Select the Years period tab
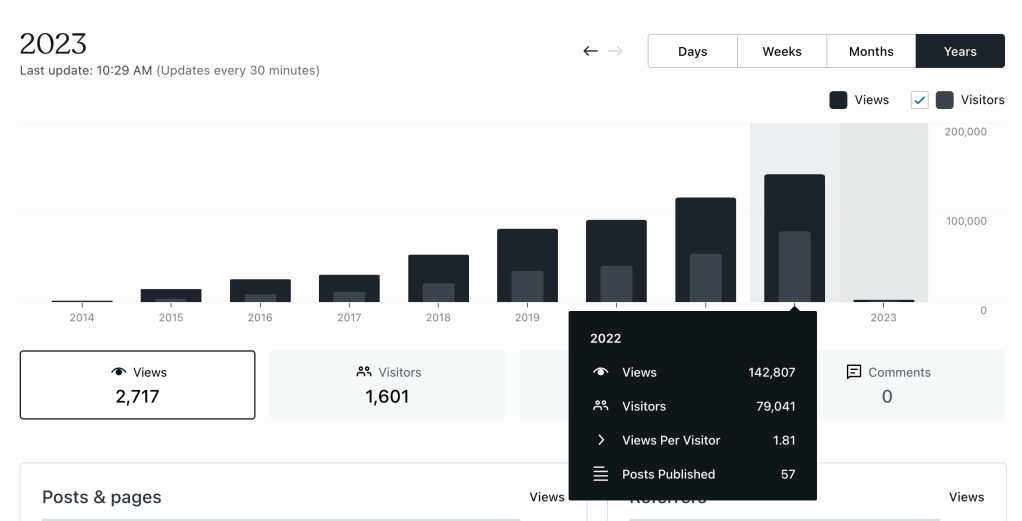Screen dimensions: 1022x521 [960, 52]
